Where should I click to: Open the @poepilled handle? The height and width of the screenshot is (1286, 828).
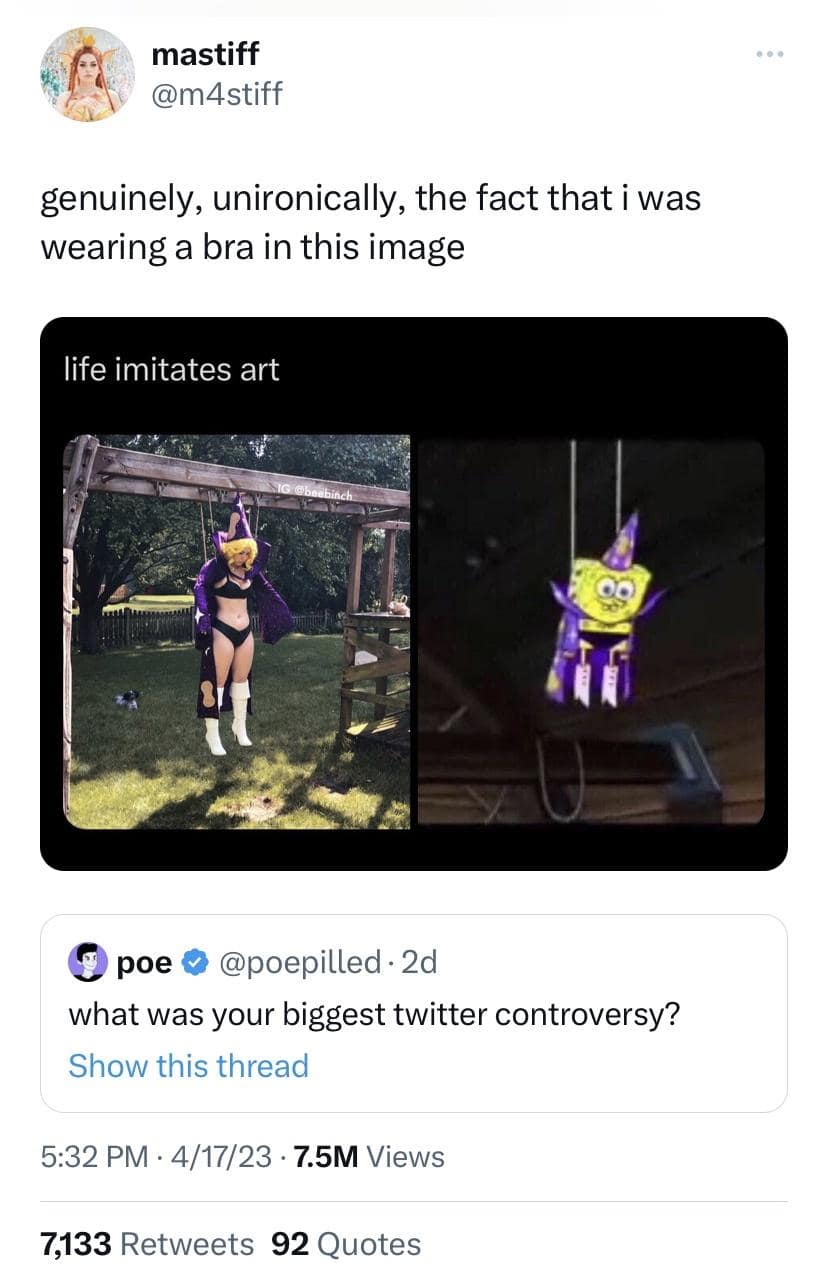click(297, 962)
